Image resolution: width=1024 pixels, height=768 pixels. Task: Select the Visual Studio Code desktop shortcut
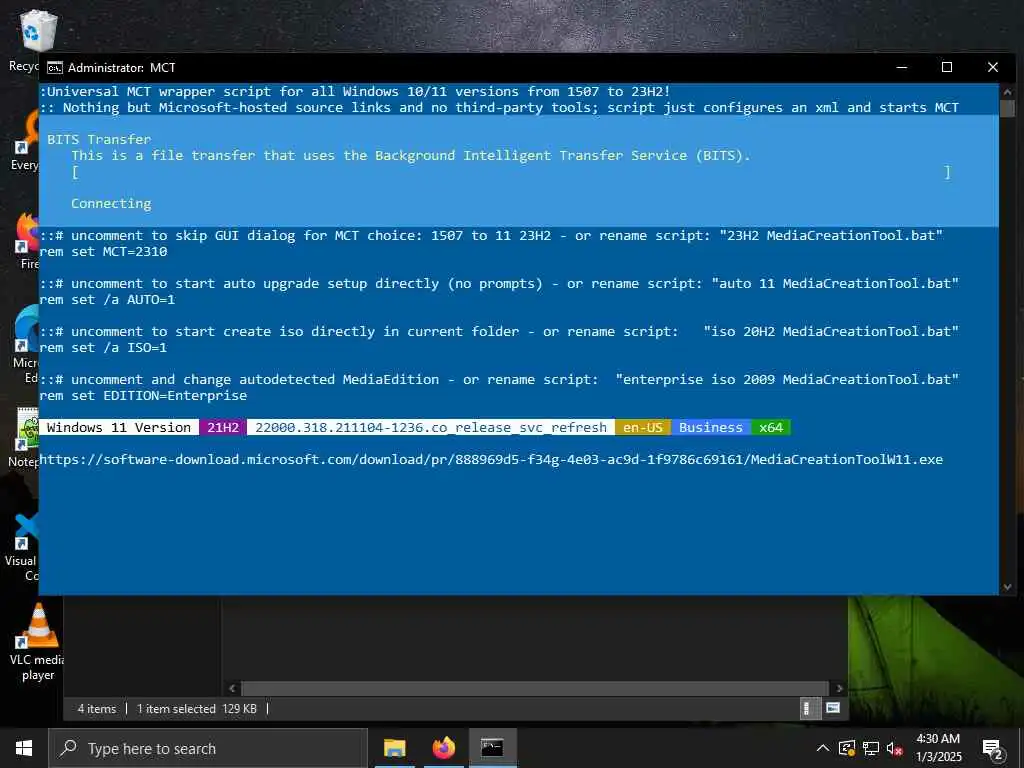[x=24, y=547]
